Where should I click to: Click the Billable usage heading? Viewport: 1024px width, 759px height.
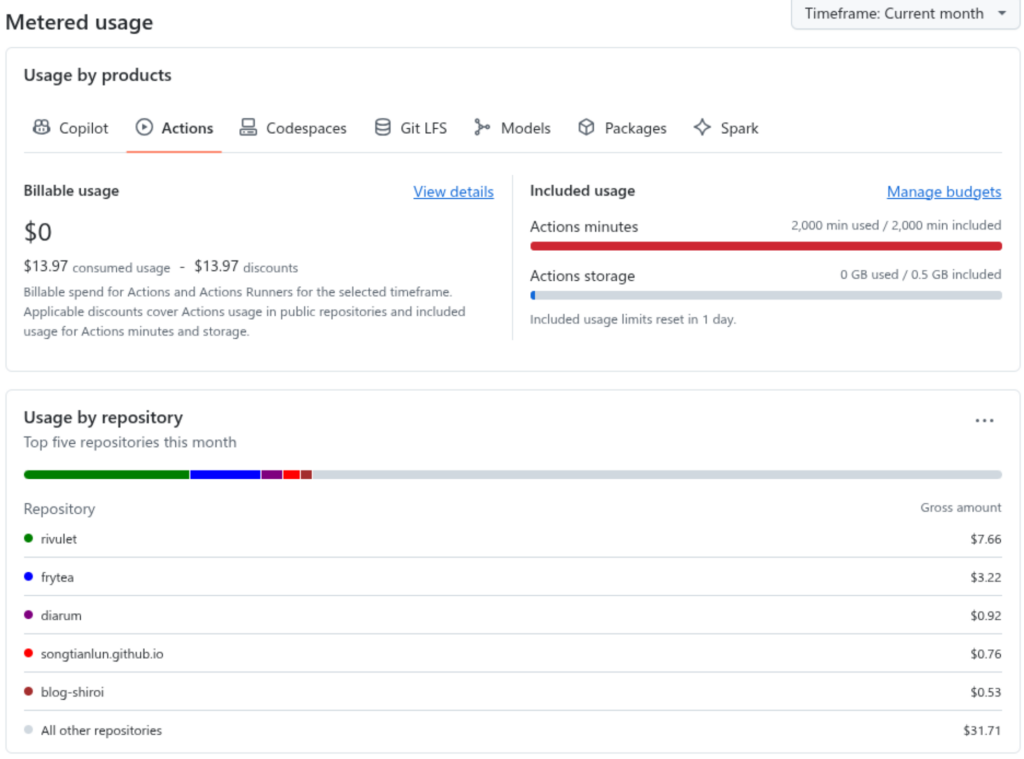[x=71, y=191]
